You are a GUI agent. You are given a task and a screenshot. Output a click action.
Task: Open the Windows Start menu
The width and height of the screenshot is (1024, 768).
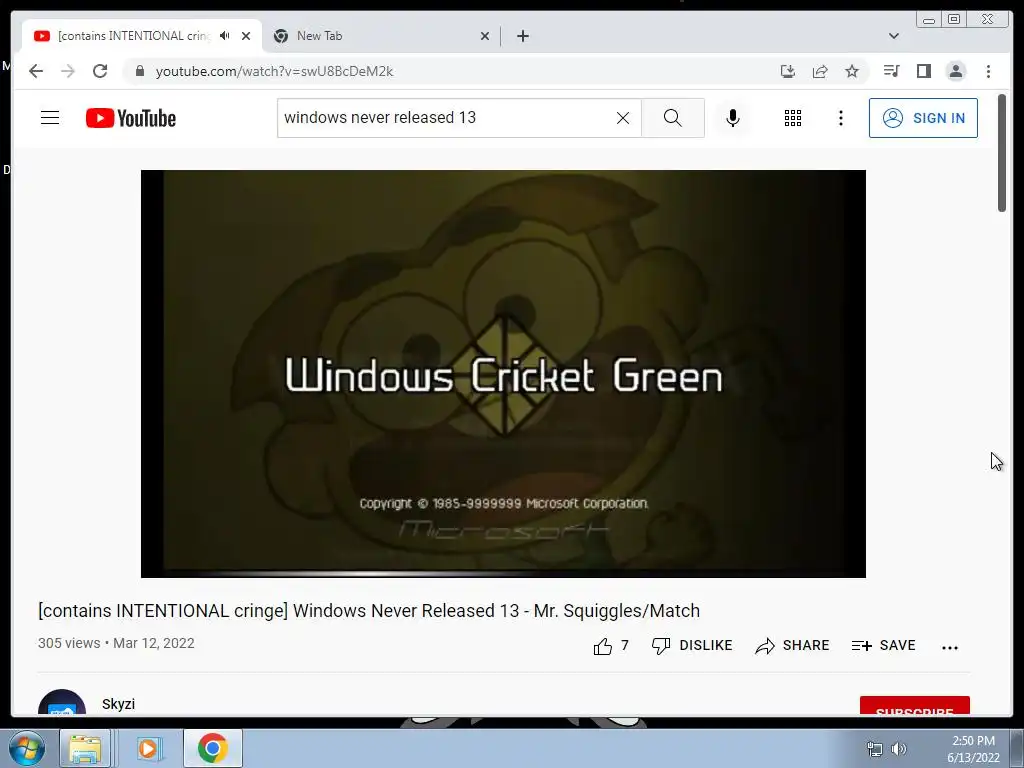[x=26, y=748]
